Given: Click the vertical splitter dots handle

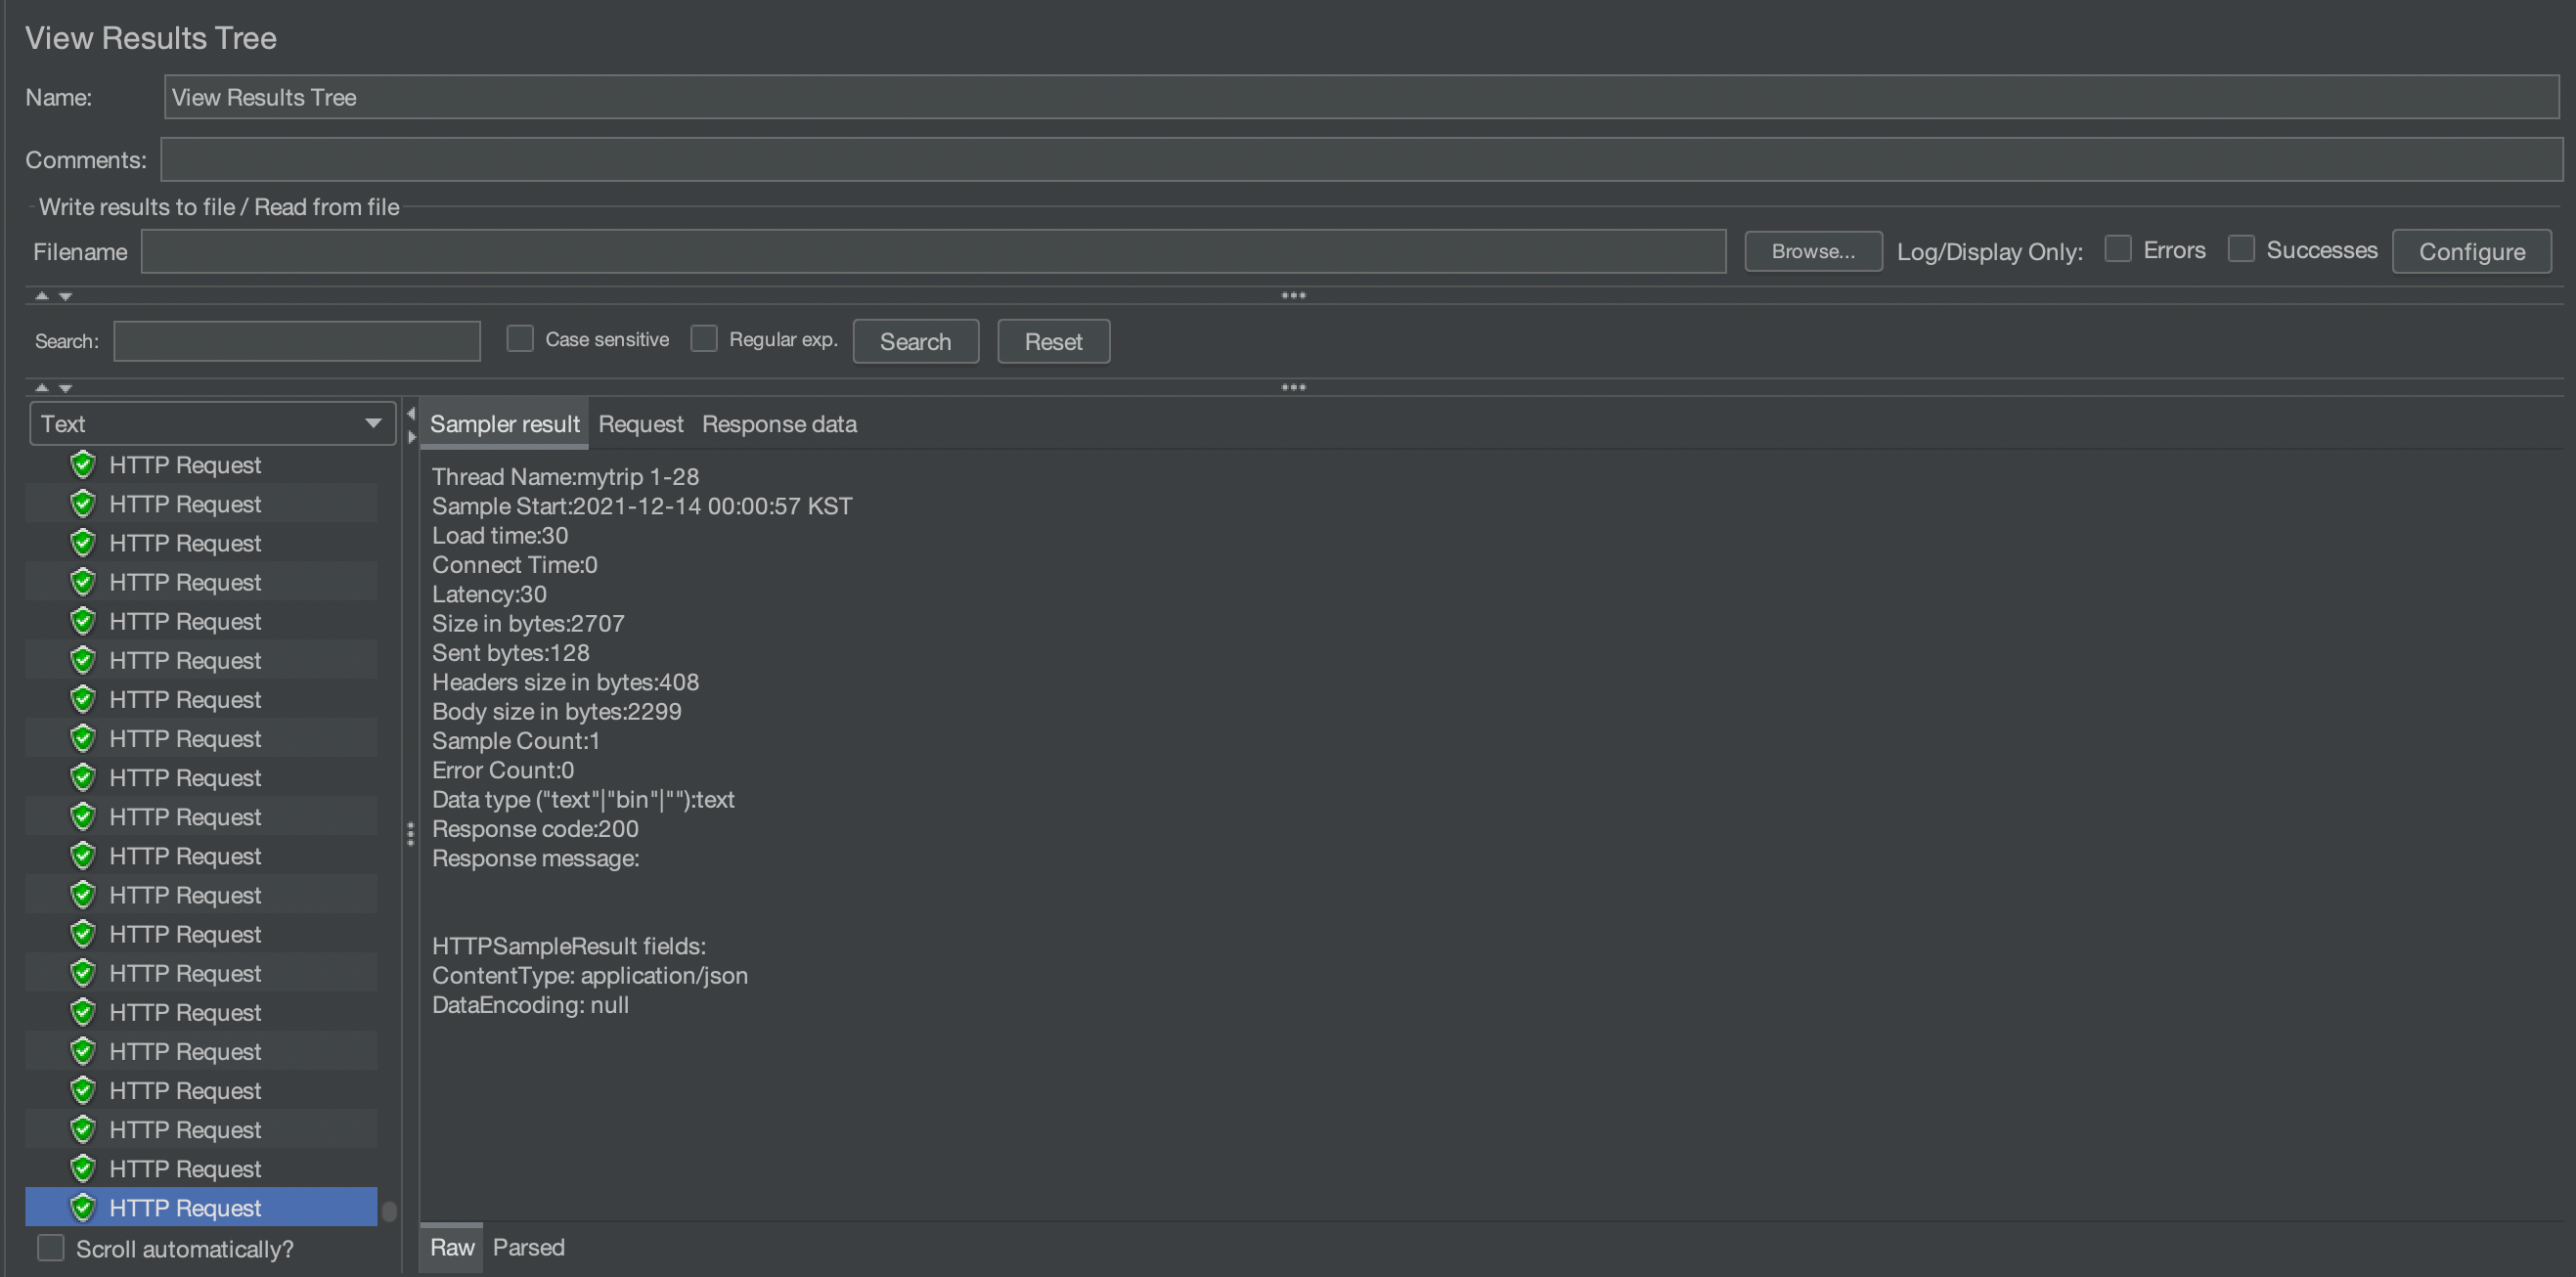Looking at the screenshot, I should click(410, 834).
